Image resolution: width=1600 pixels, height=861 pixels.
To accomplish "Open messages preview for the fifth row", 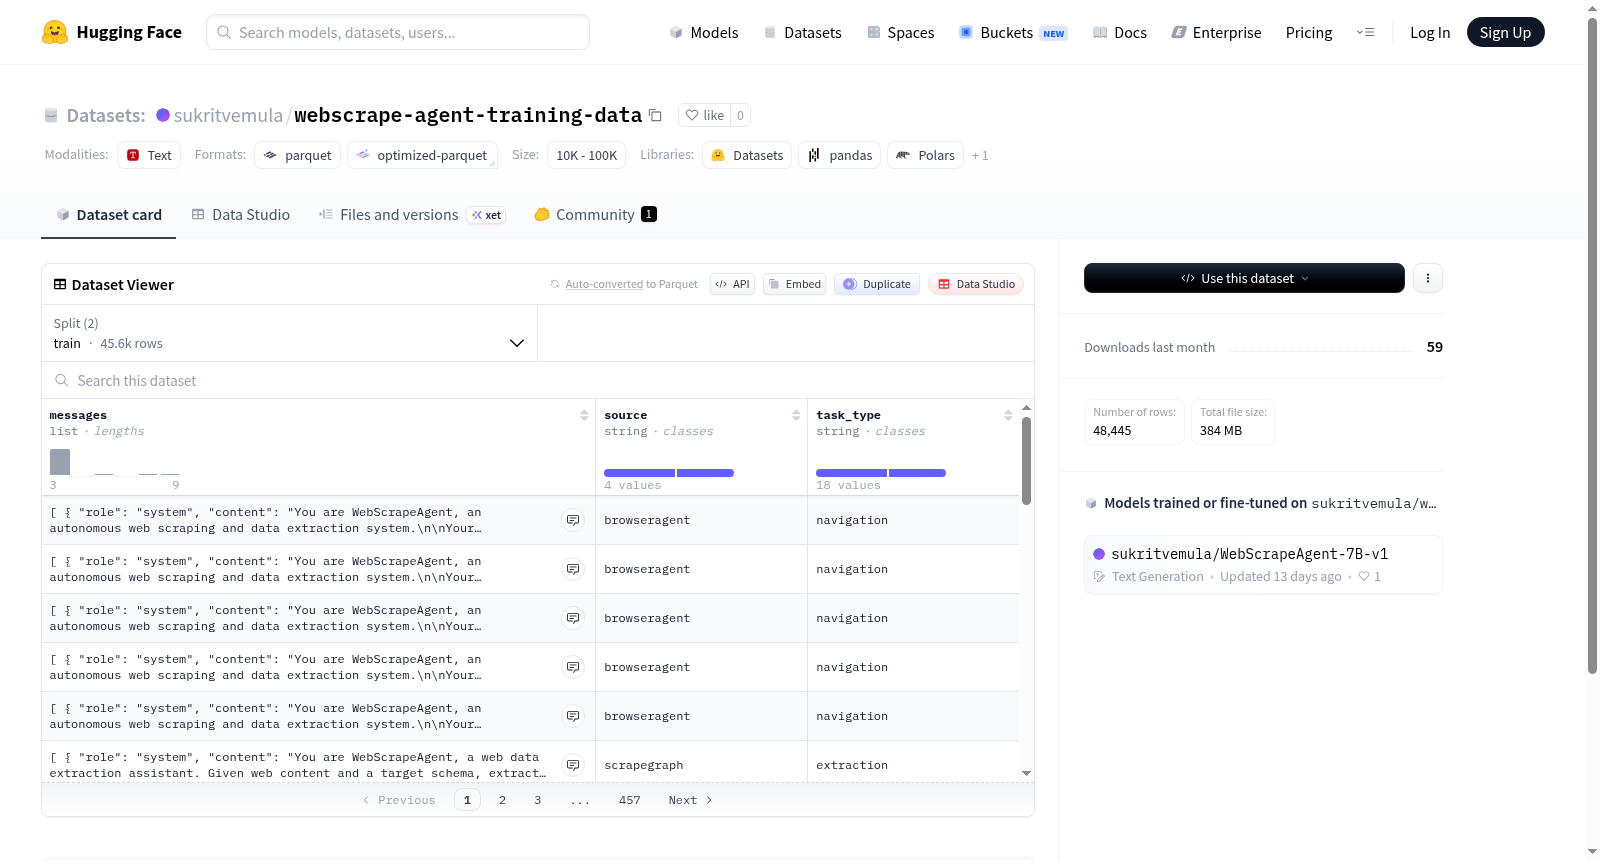I will pos(573,716).
